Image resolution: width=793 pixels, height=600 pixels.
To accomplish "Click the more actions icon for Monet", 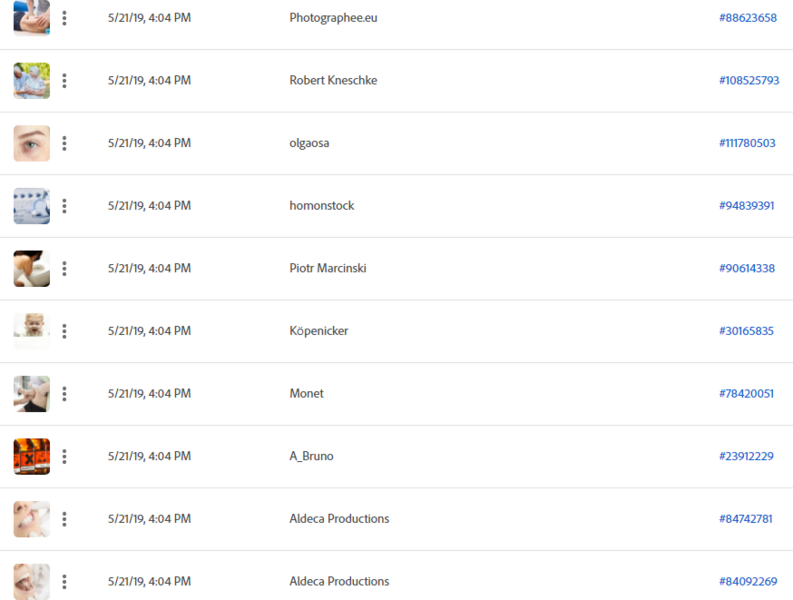I will click(64, 394).
